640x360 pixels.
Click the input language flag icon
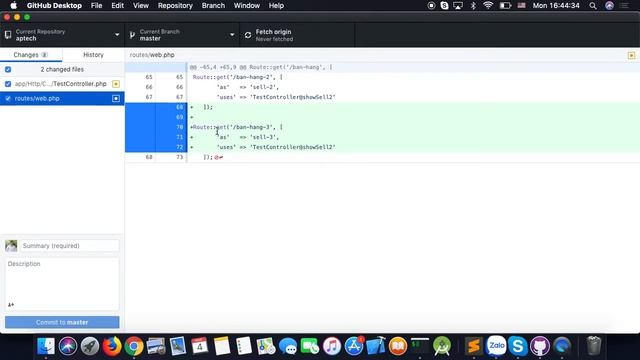[x=521, y=6]
